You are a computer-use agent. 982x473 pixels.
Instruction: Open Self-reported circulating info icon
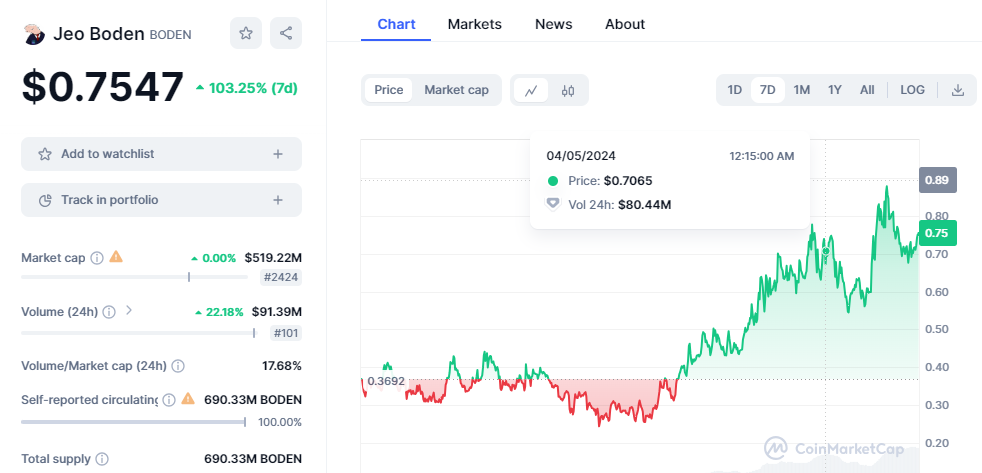tap(168, 399)
